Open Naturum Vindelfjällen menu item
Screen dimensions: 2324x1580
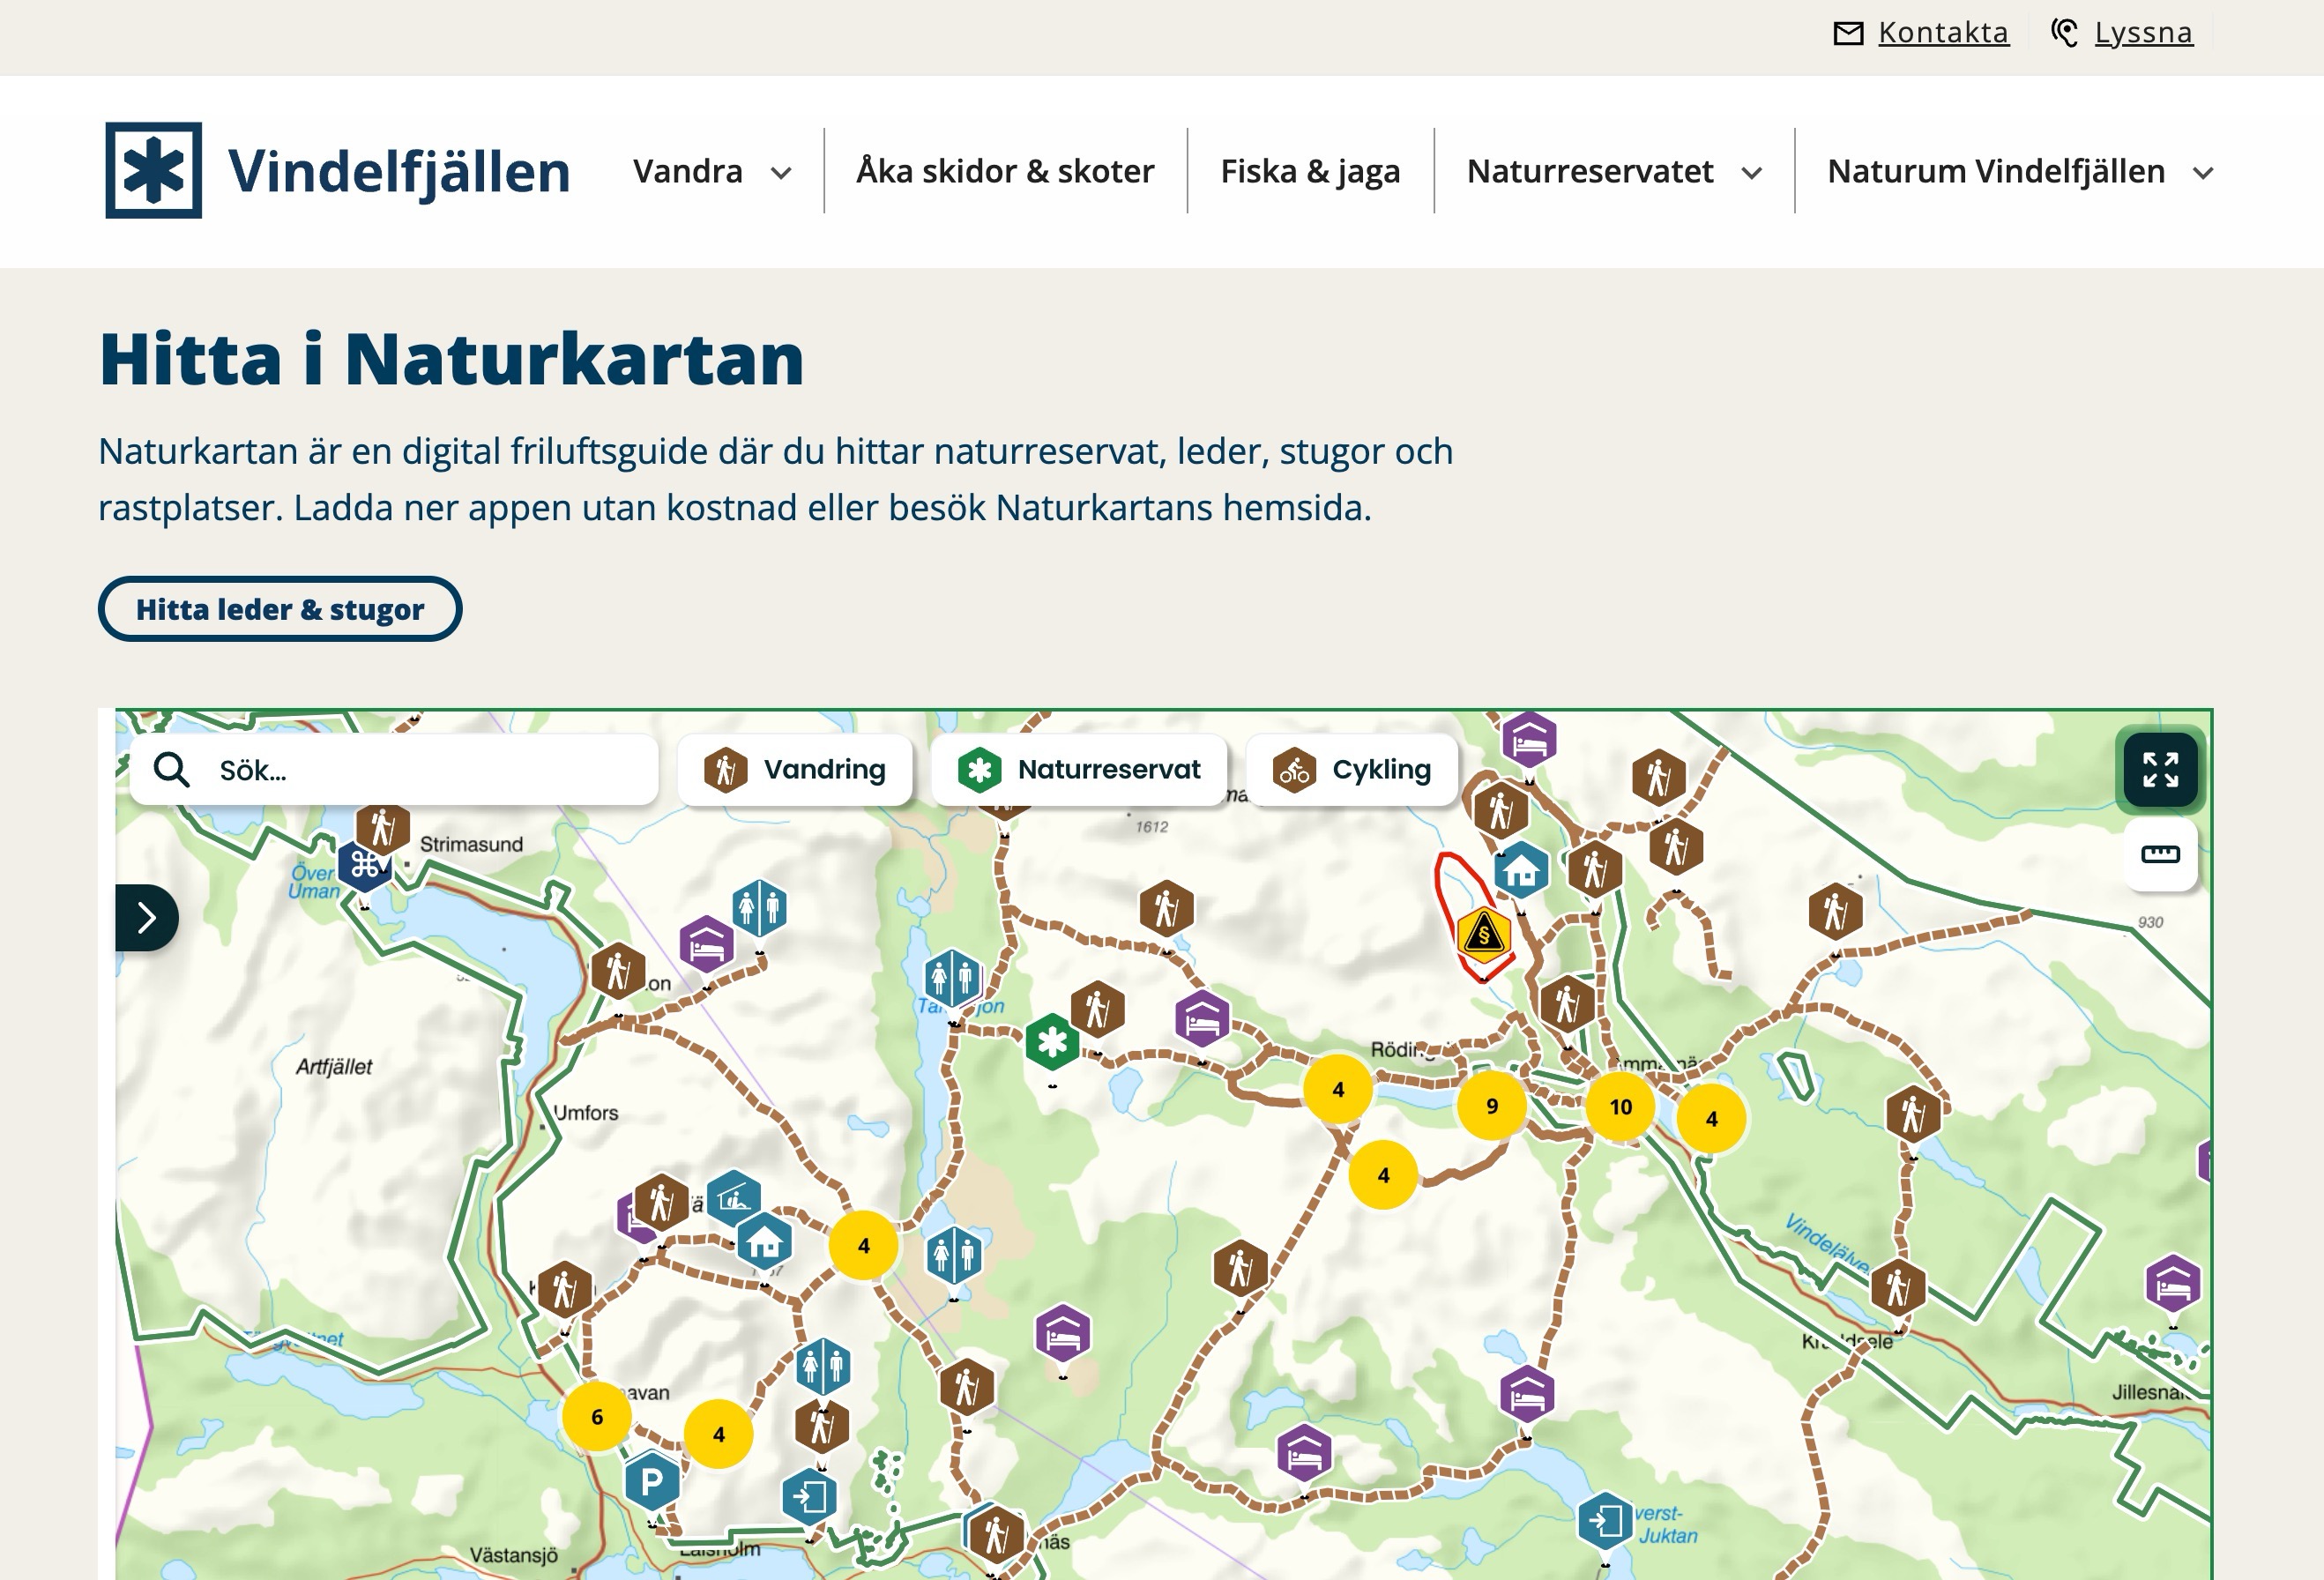(x=1996, y=171)
